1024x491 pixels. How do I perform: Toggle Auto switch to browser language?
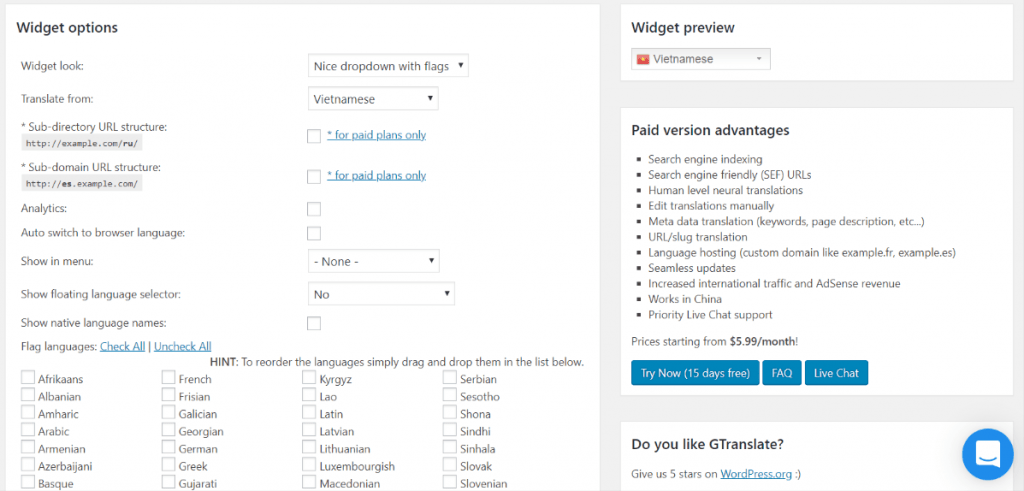(314, 233)
